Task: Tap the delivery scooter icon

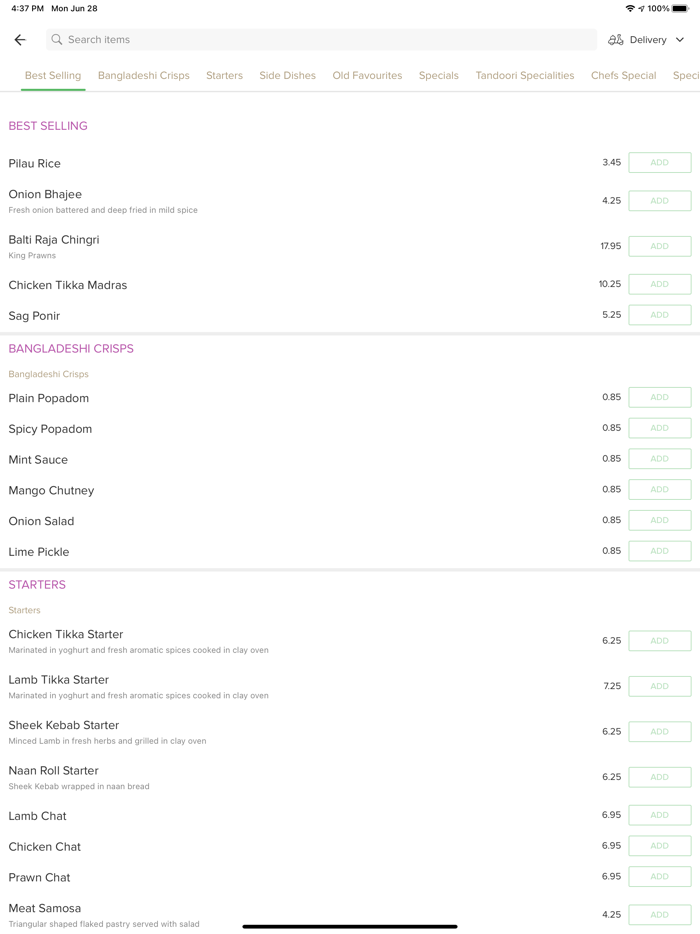Action: coord(616,40)
